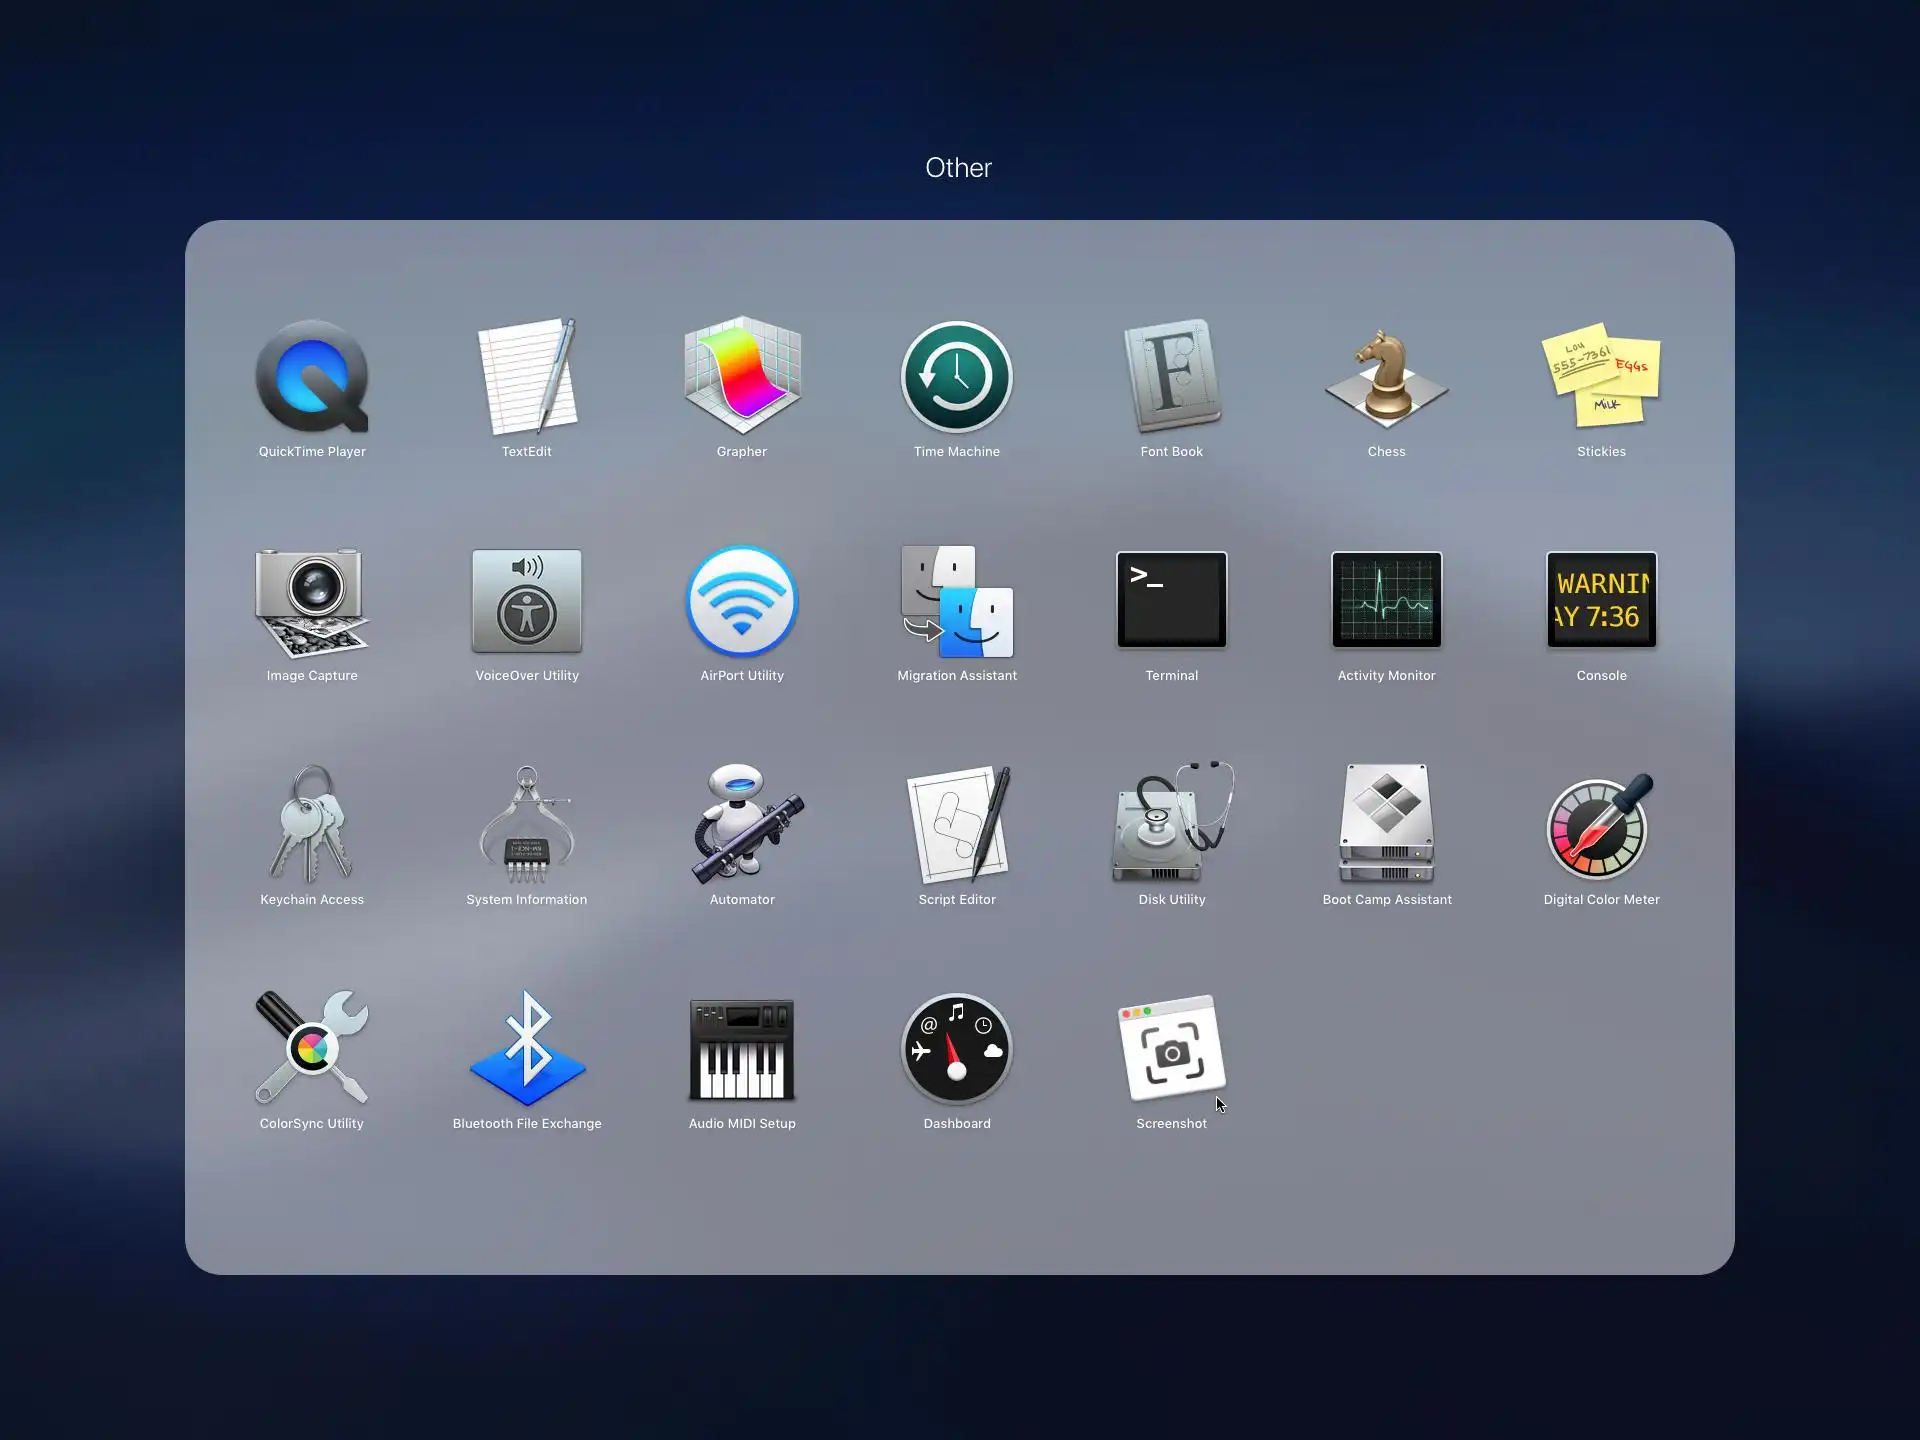Open Boot Camp Assistant
The width and height of the screenshot is (1920, 1440).
coord(1386,824)
